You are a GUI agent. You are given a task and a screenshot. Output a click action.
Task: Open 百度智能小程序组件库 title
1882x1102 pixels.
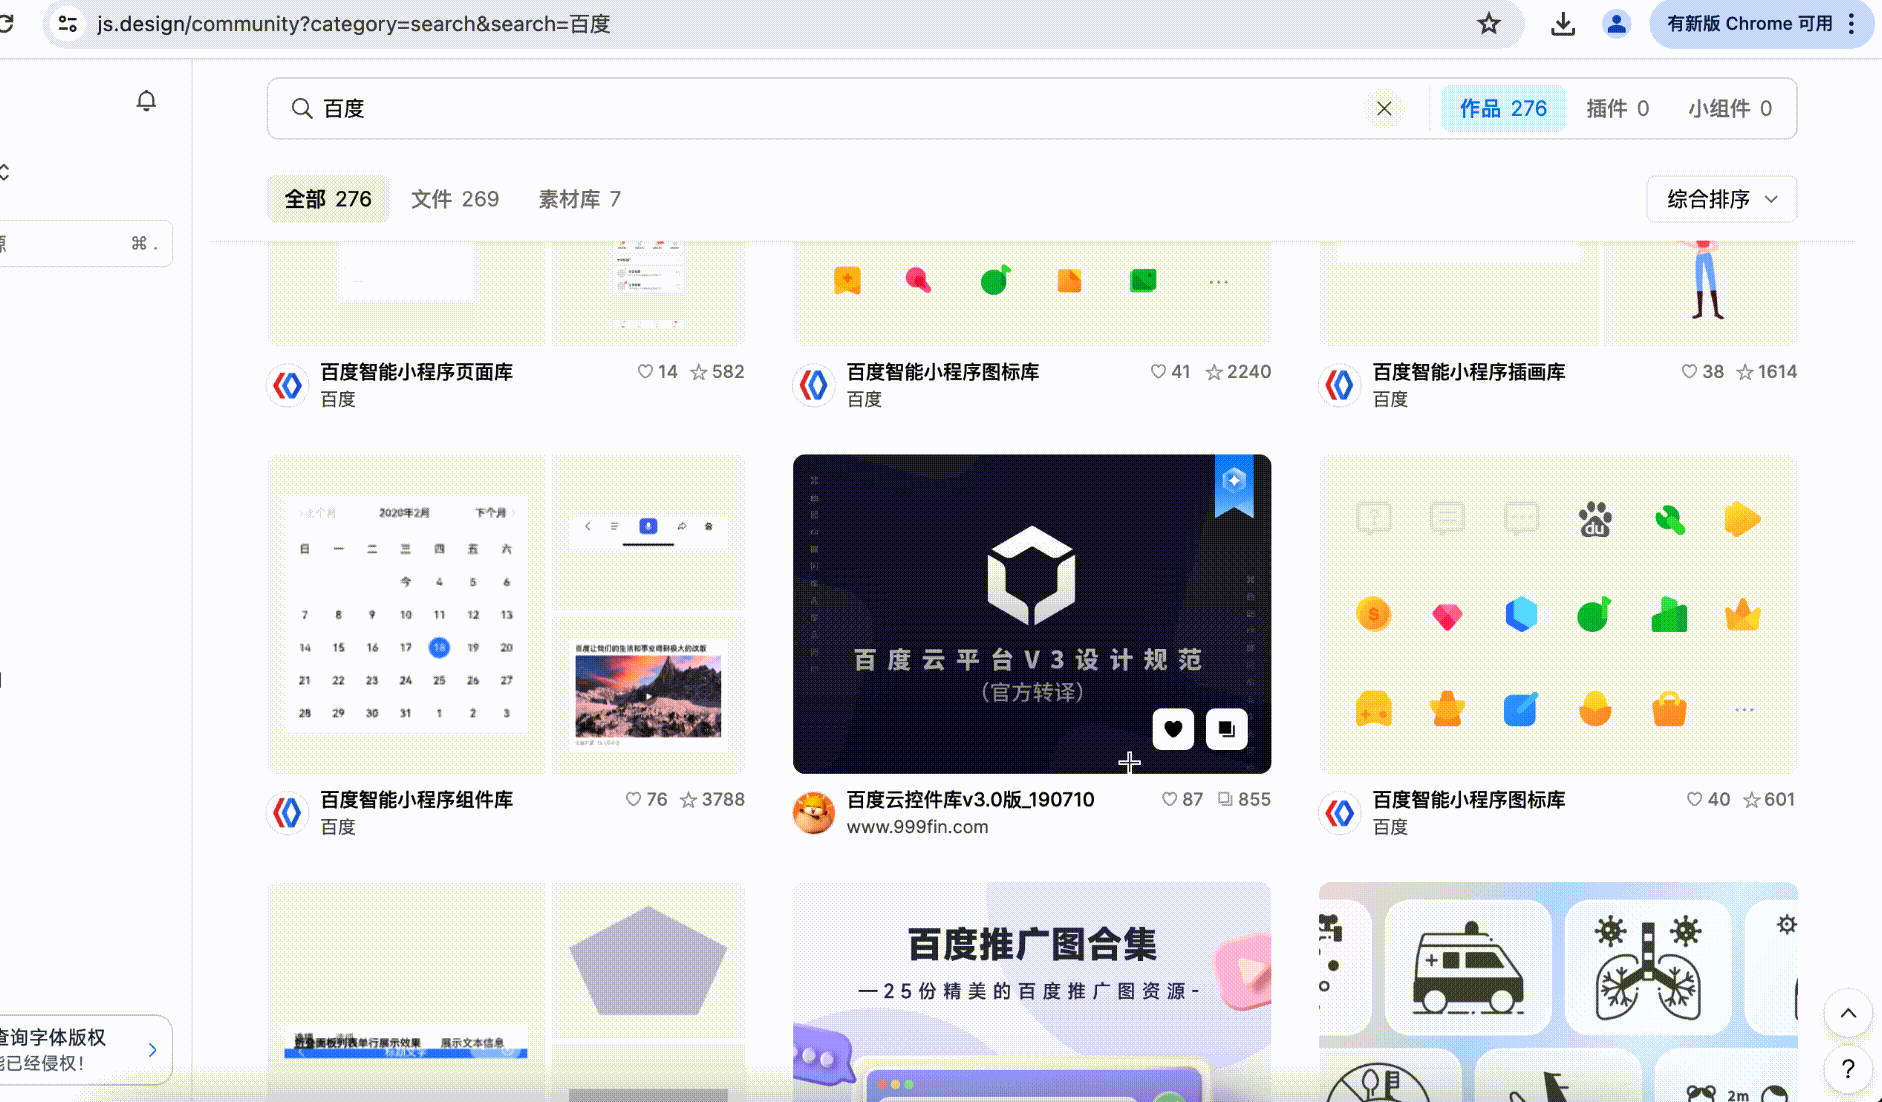(x=417, y=800)
